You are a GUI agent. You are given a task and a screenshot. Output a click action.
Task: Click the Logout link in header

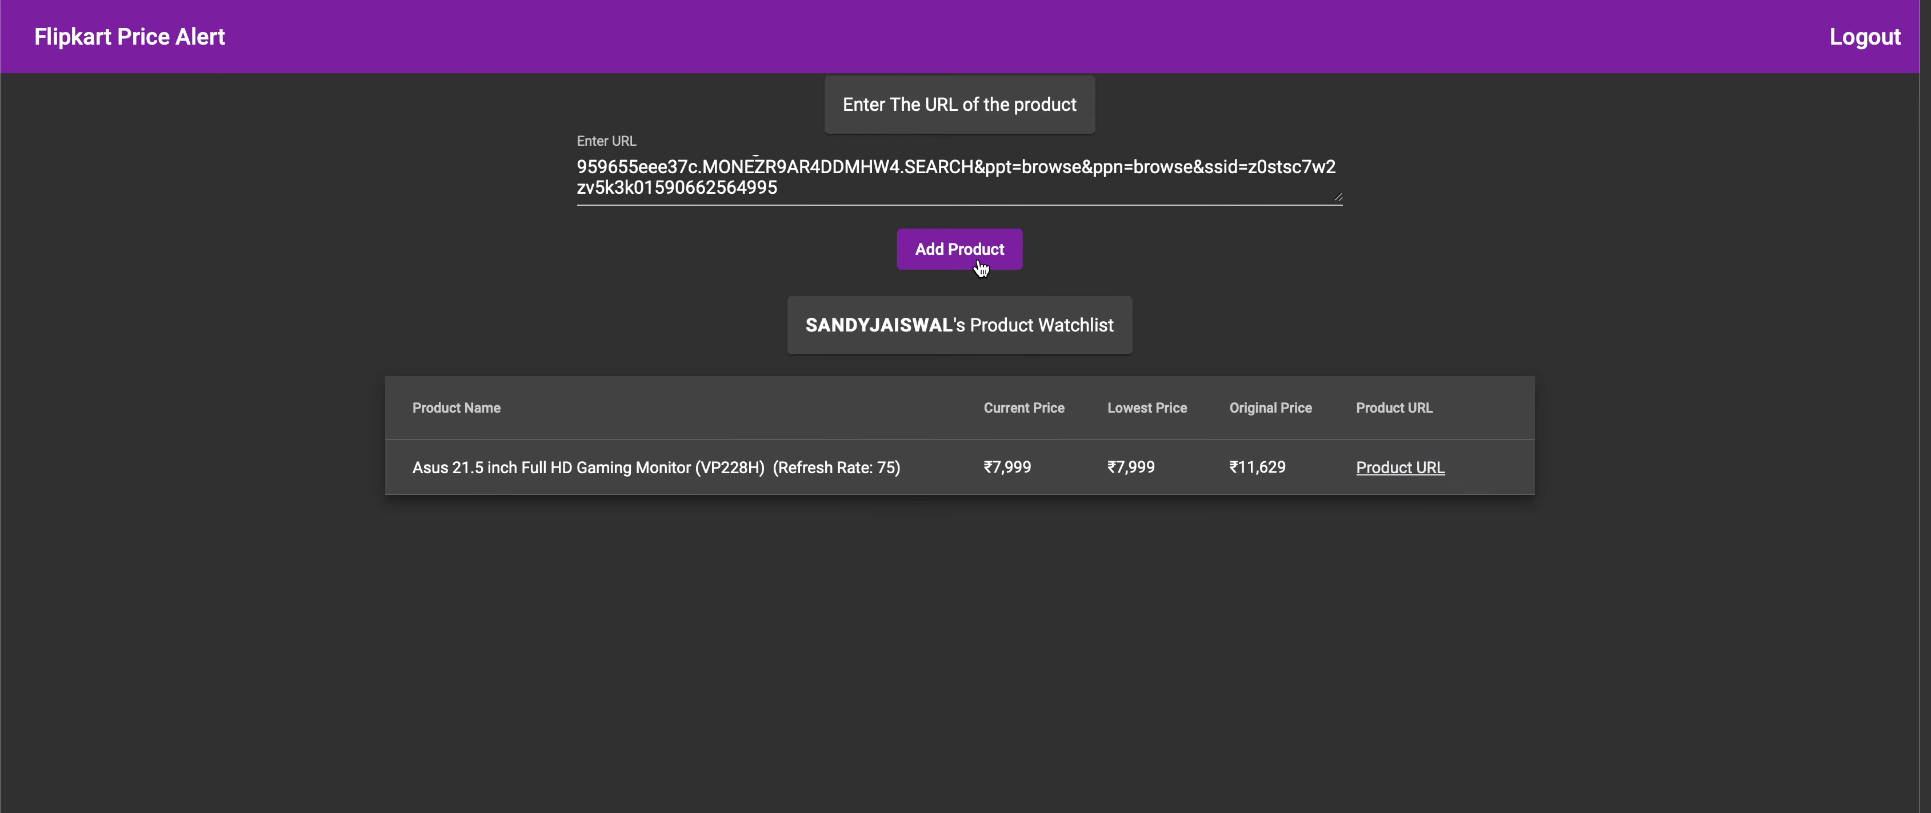[1864, 37]
